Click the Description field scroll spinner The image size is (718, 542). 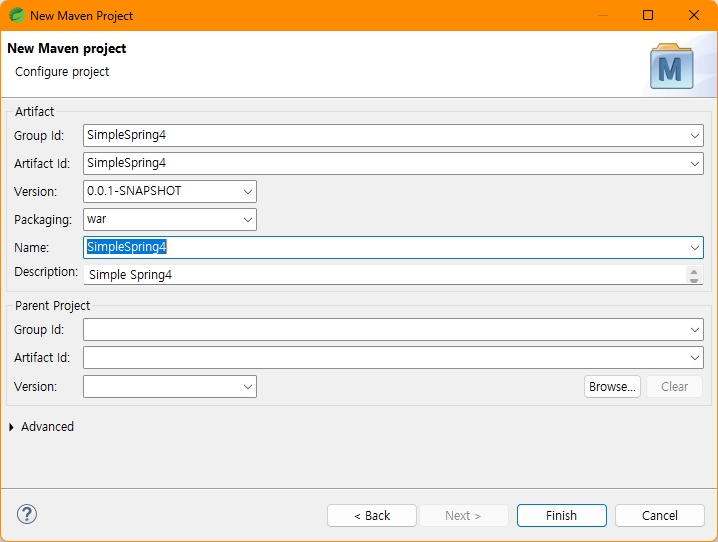coord(694,275)
